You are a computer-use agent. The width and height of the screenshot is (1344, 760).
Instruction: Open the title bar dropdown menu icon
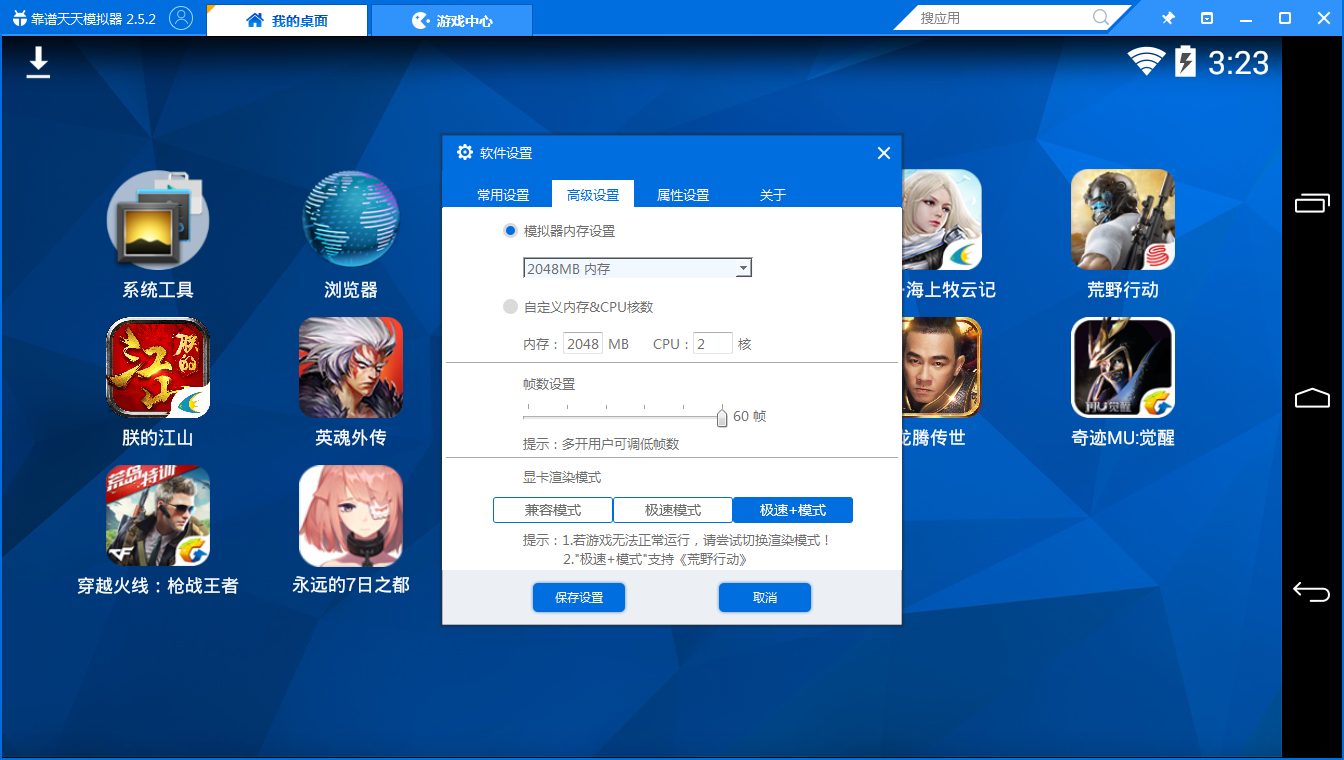pos(1207,18)
